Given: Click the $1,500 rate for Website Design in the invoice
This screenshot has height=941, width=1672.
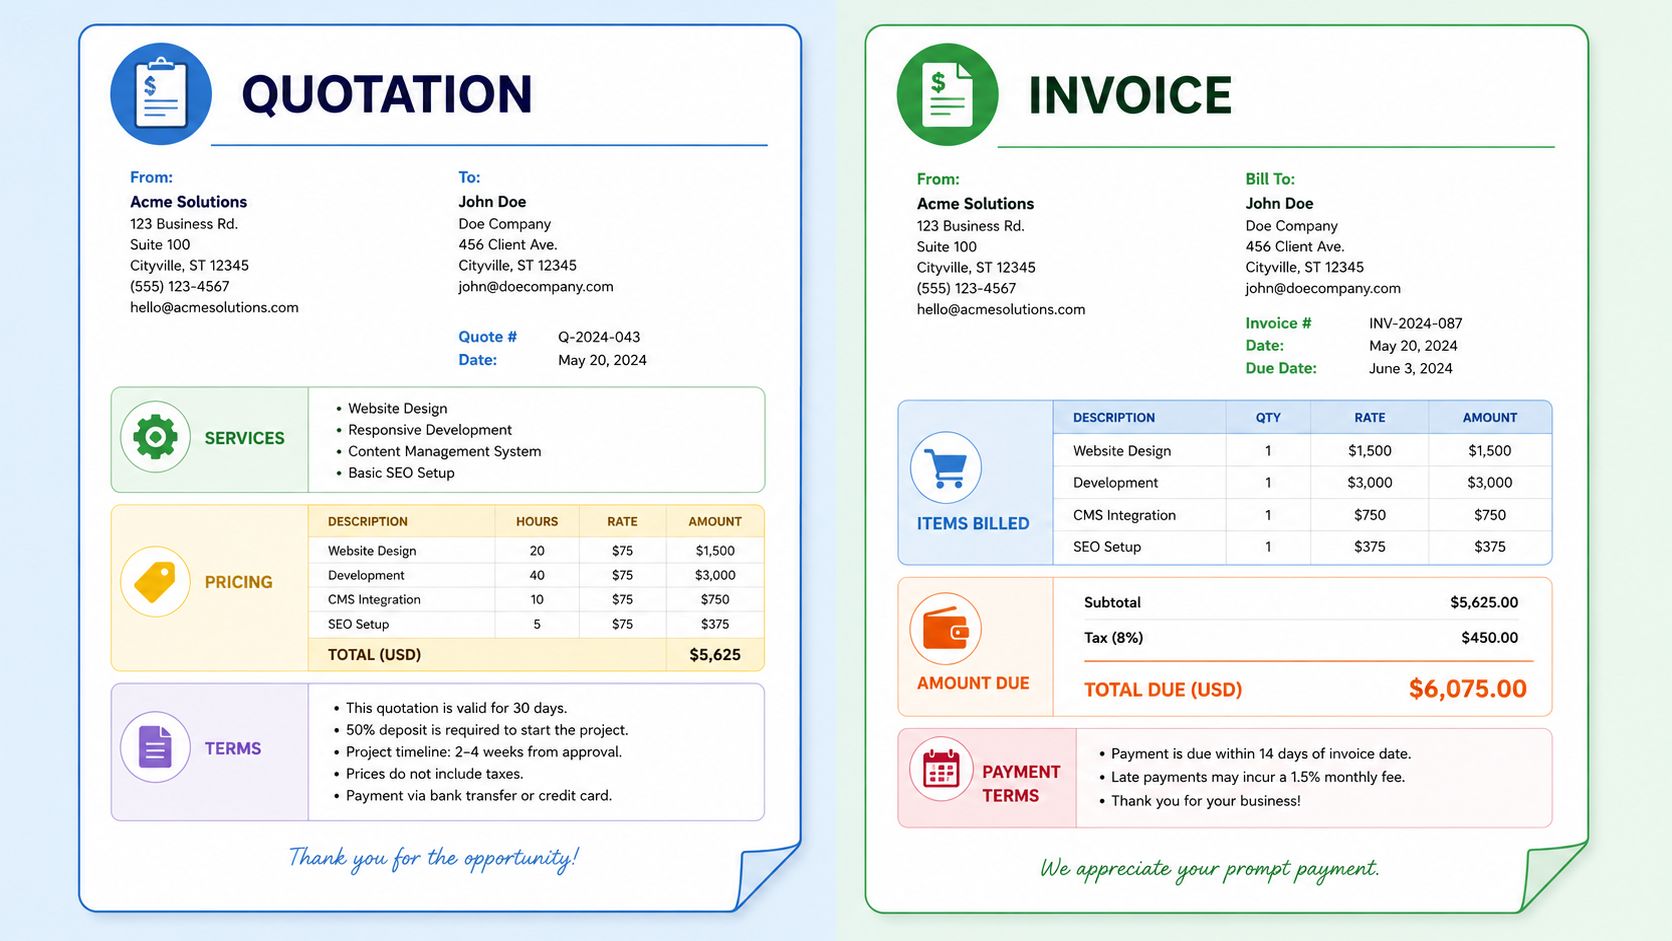Looking at the screenshot, I should pyautogui.click(x=1370, y=451).
